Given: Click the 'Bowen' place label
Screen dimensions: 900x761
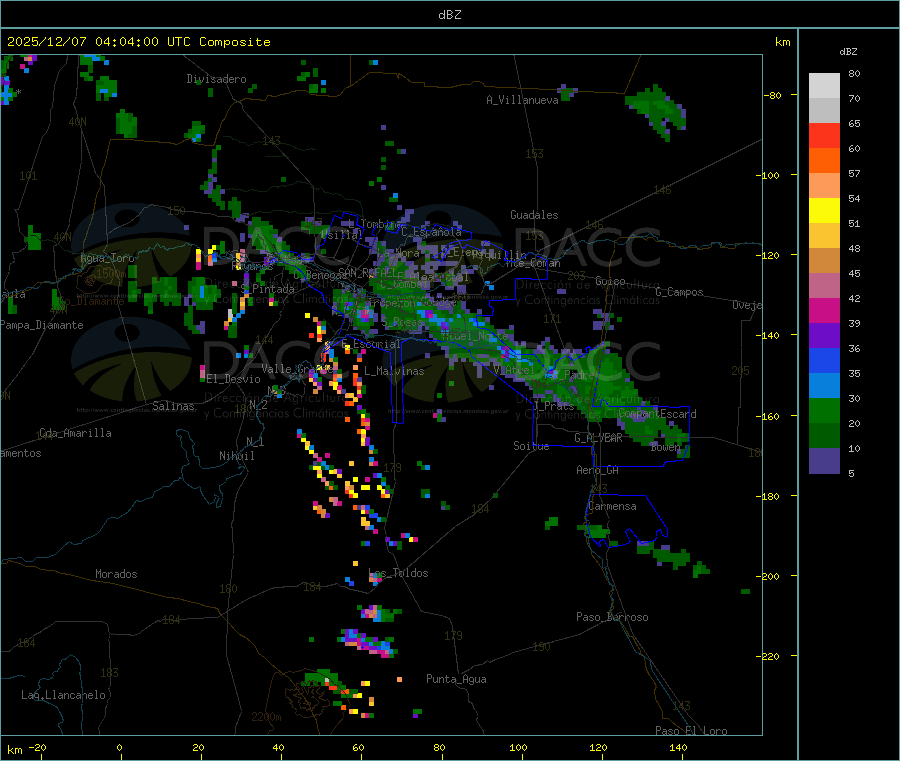Looking at the screenshot, I should click(665, 446).
